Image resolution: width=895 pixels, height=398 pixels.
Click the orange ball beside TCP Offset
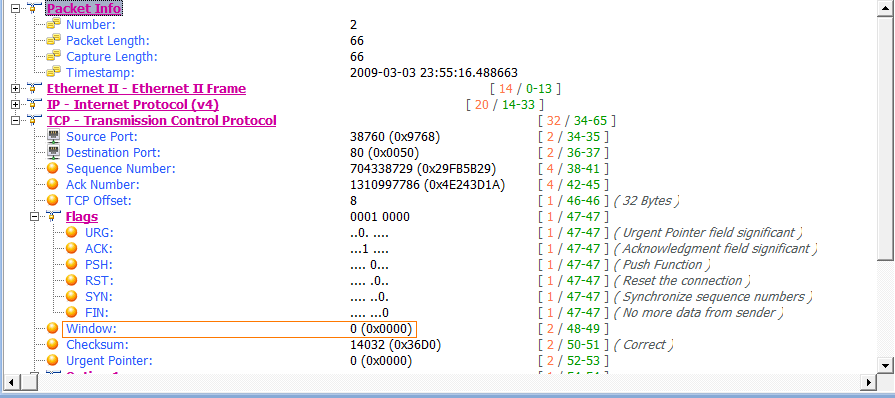pyautogui.click(x=53, y=200)
